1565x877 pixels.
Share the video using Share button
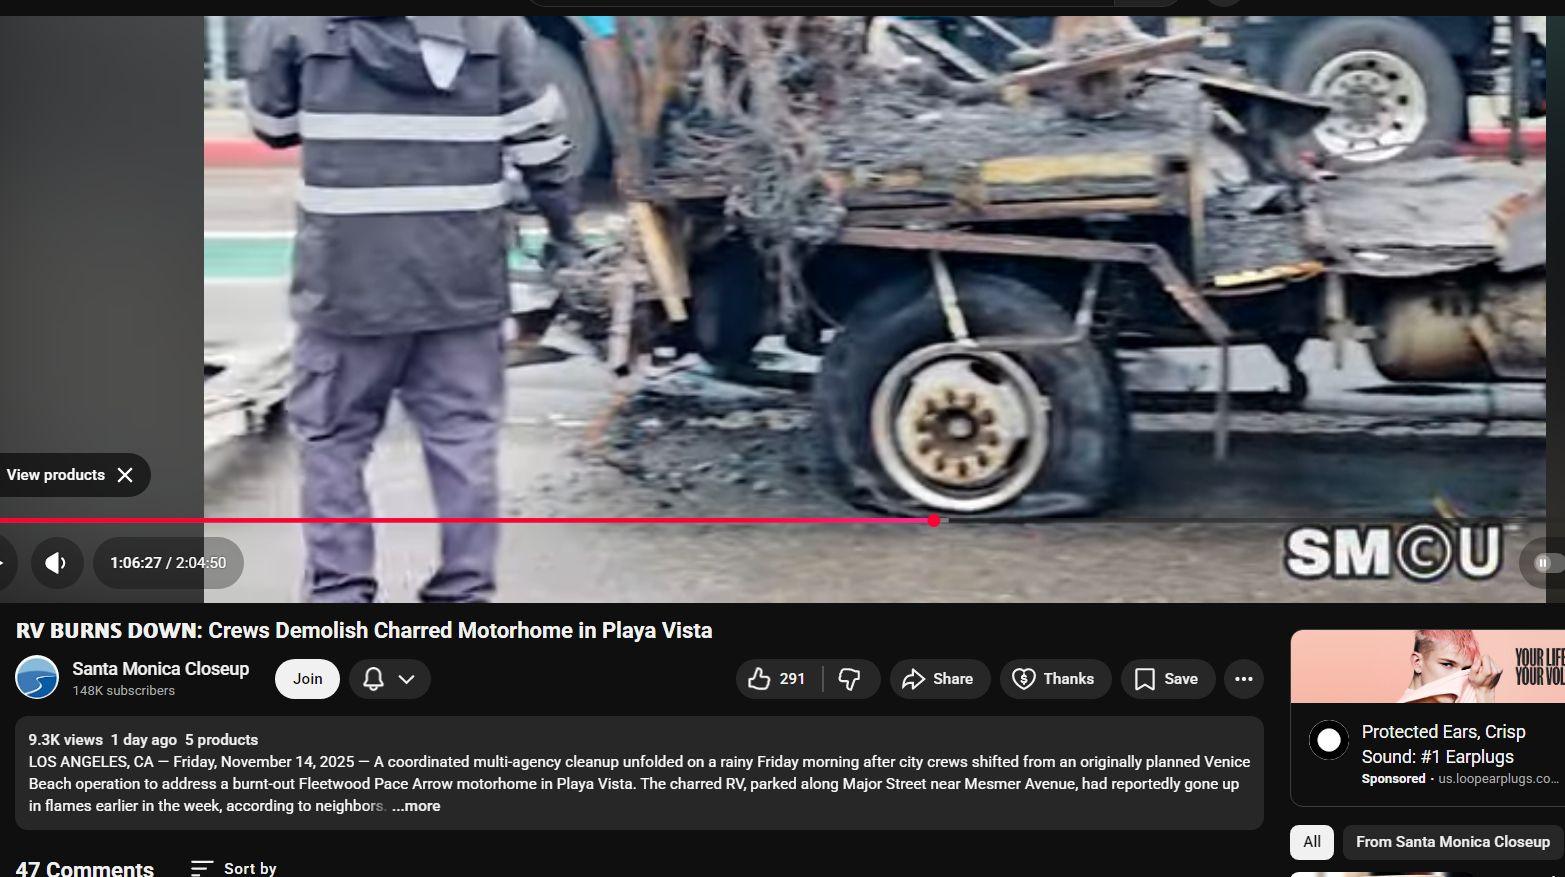coord(939,679)
